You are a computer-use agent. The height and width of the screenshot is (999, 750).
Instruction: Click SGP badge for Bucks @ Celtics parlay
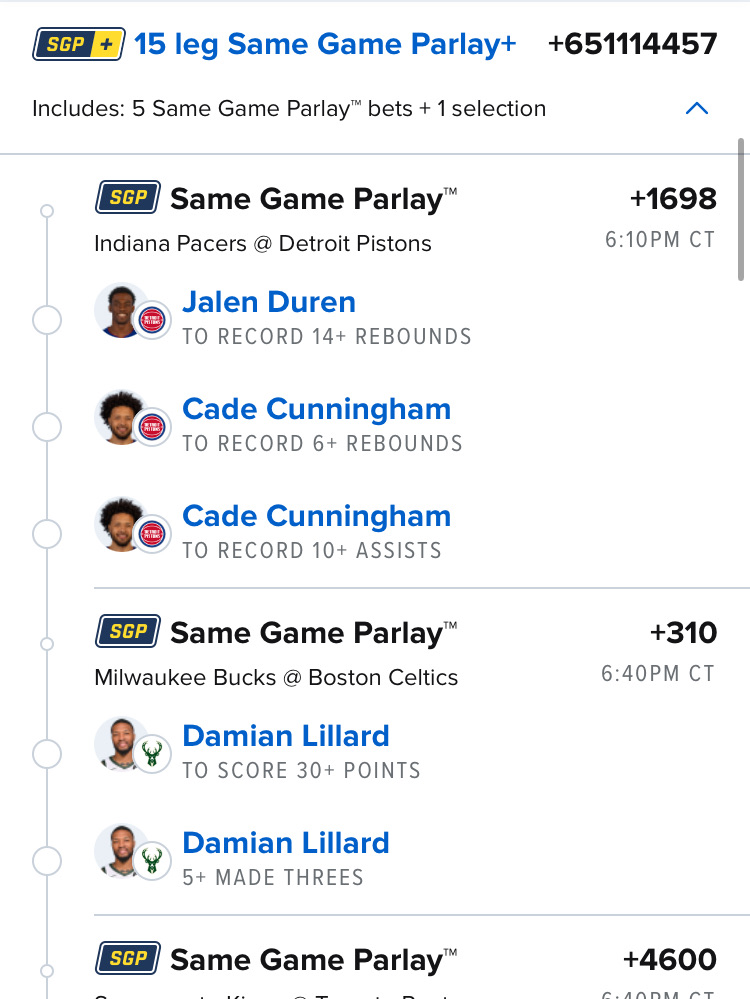tap(127, 632)
